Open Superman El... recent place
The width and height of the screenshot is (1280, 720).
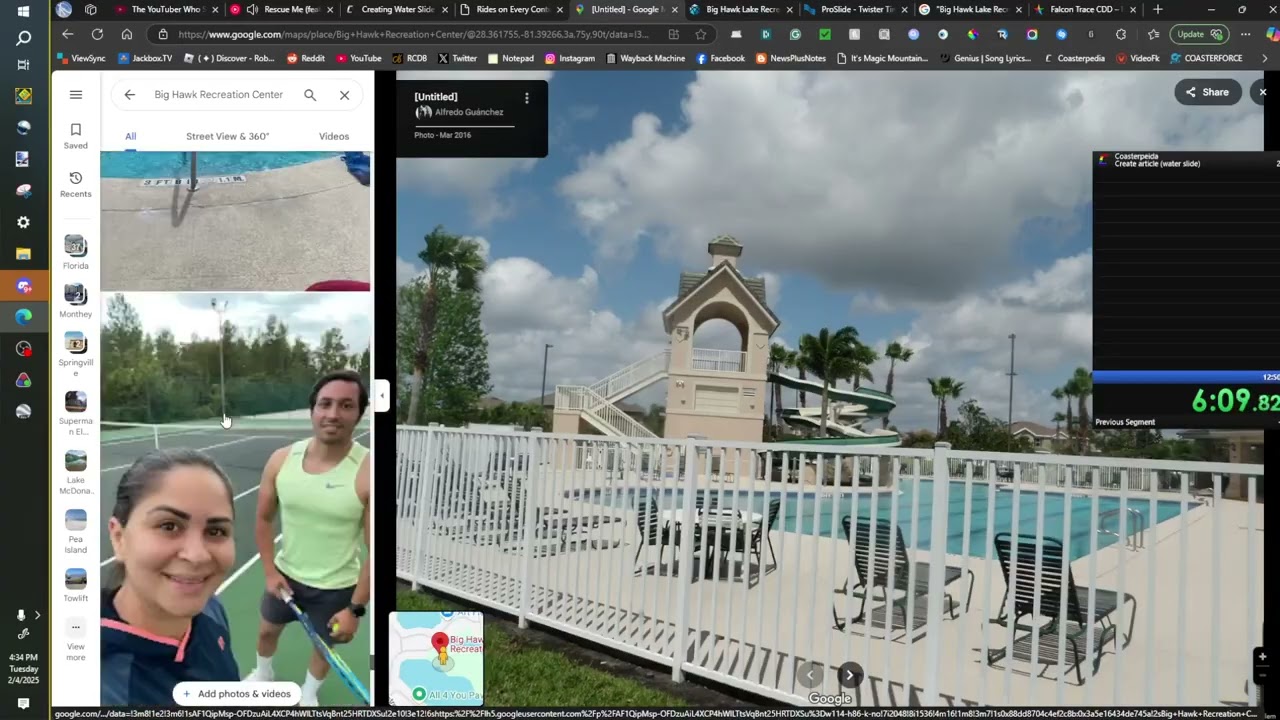point(76,414)
